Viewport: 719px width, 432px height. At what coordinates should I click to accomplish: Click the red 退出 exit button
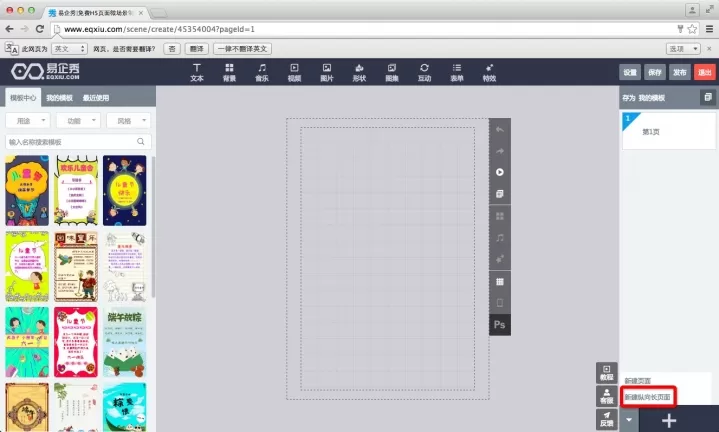[x=705, y=72]
